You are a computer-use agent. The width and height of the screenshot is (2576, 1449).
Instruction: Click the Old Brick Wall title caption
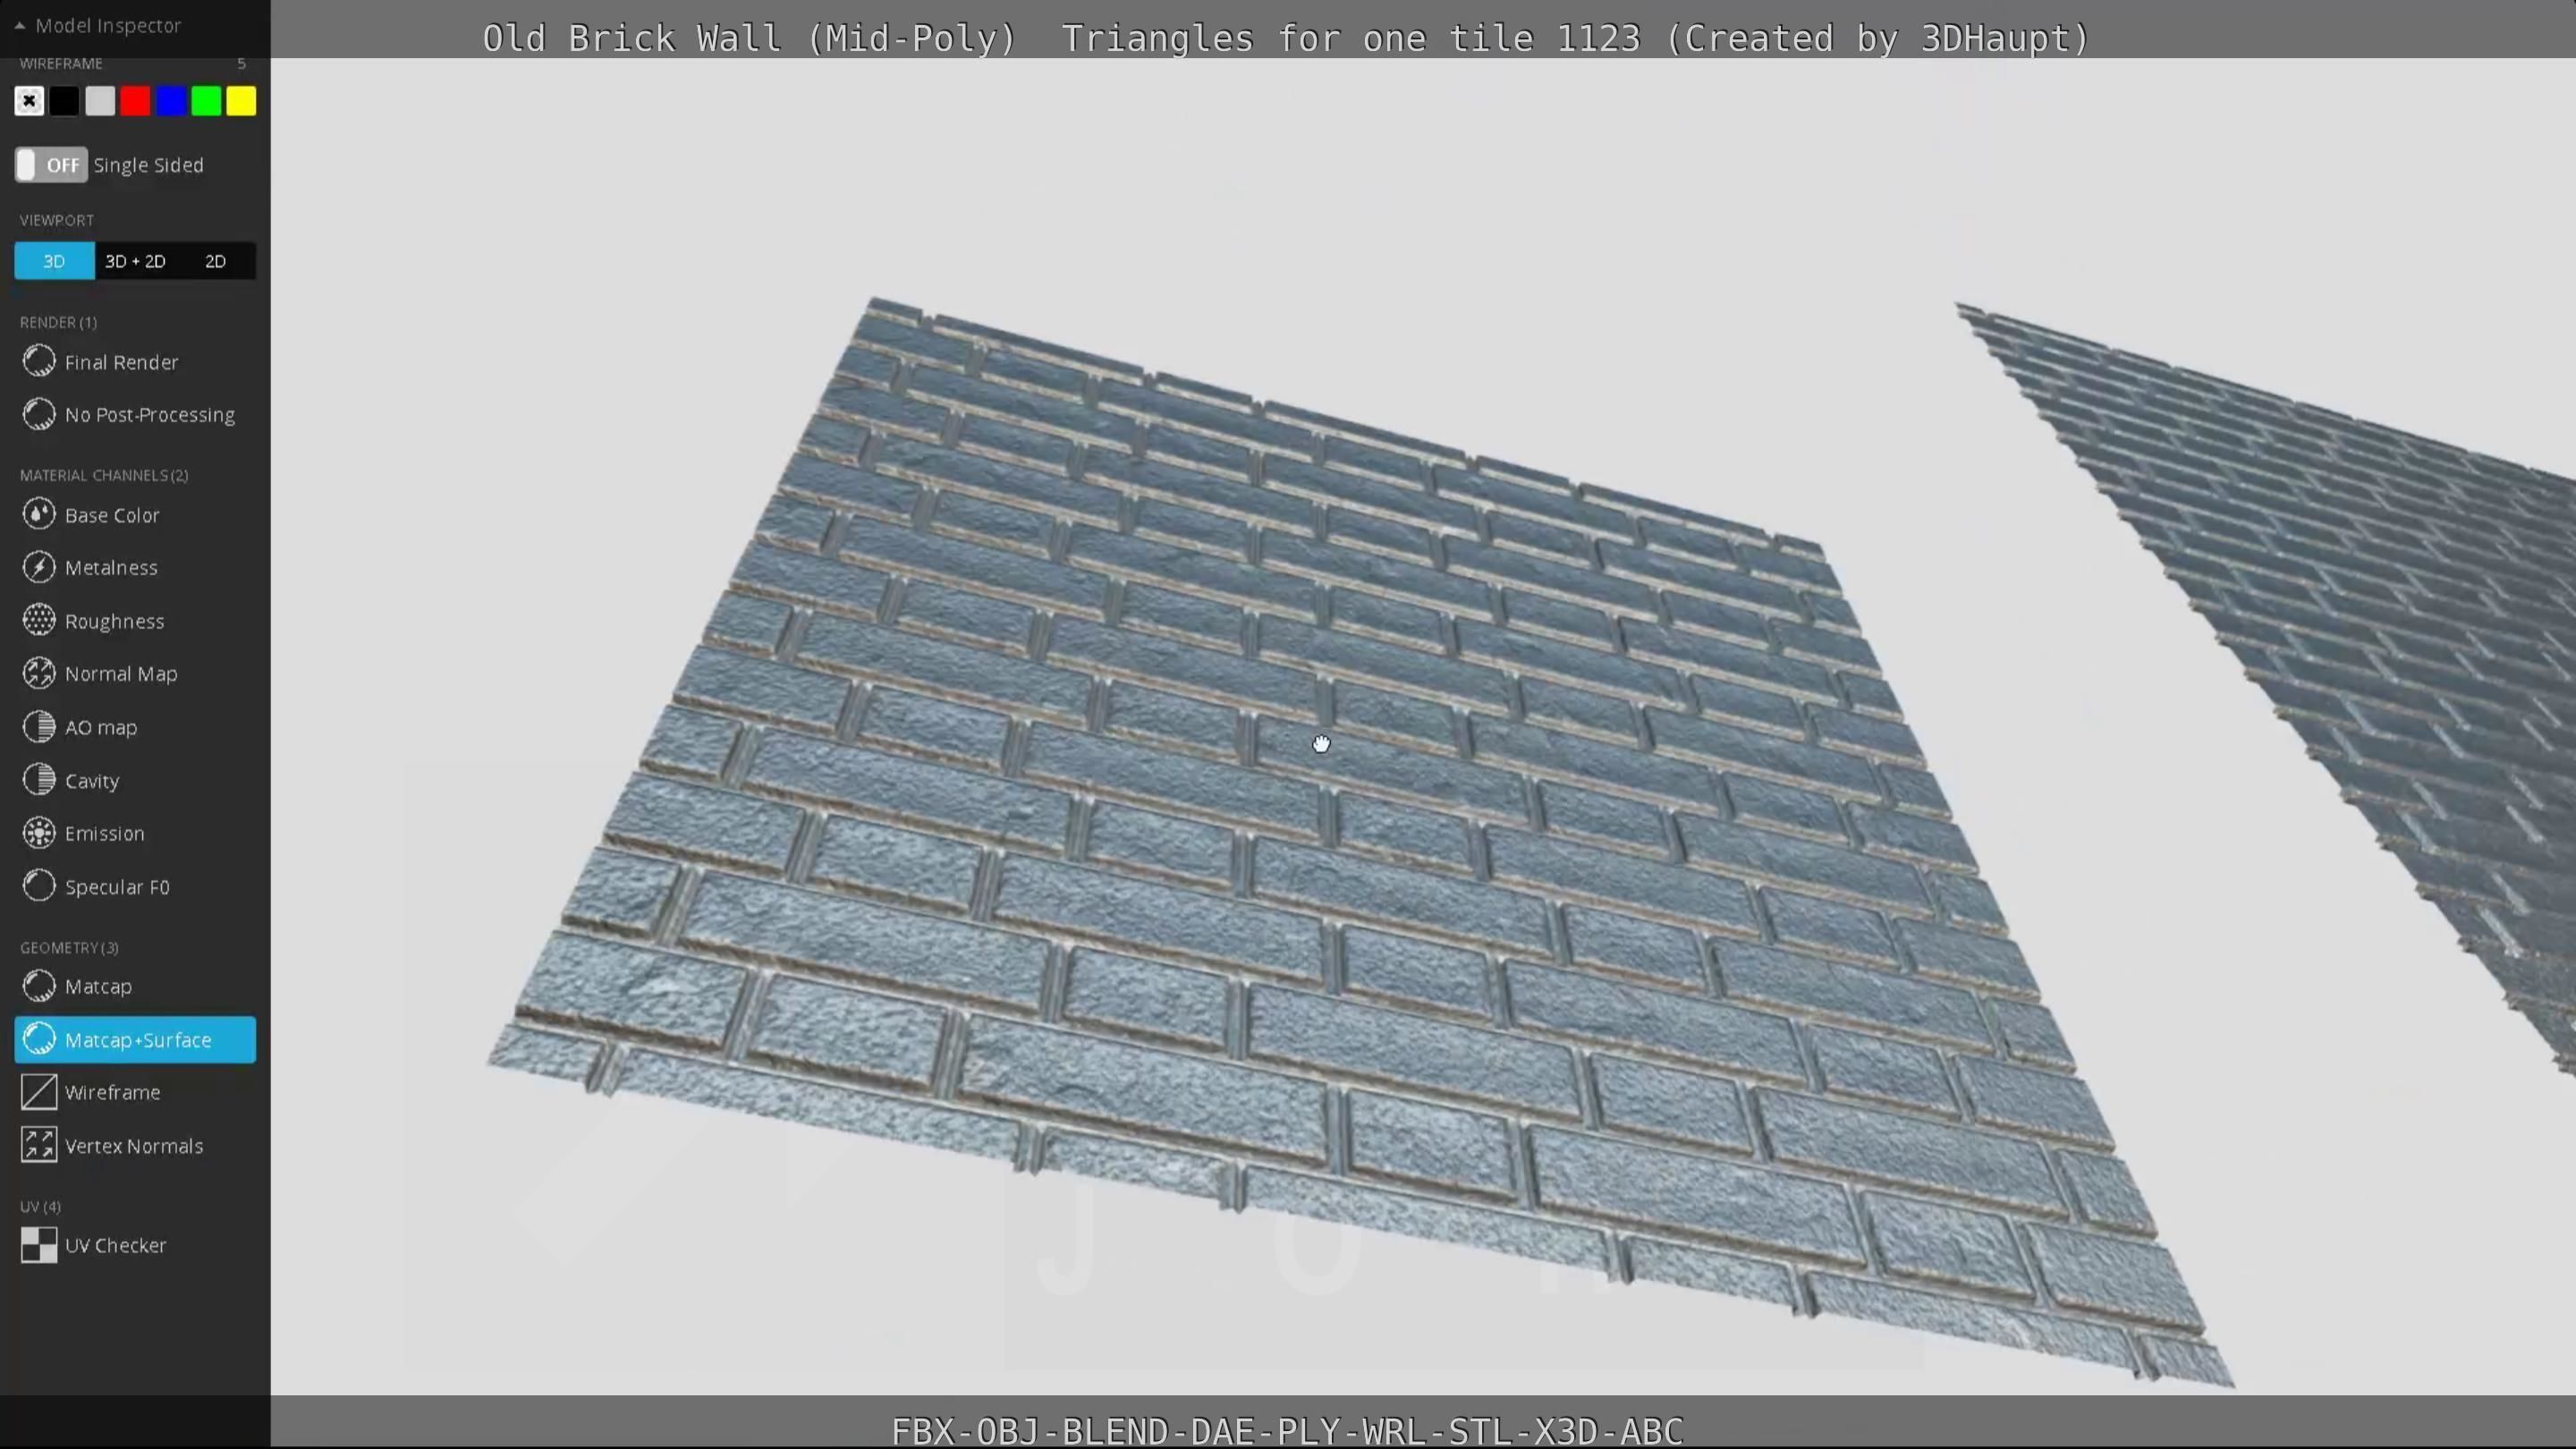click(x=1286, y=38)
